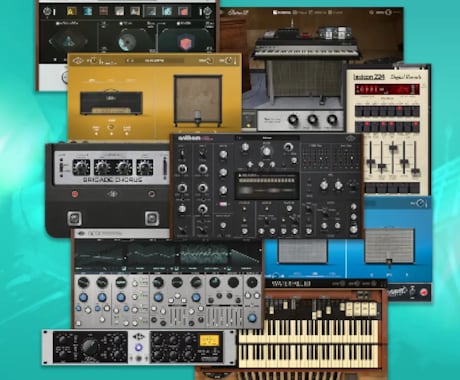Move the rightmost fader on Lexicon 224 reverb
This screenshot has width=460, height=380.
[x=415, y=171]
